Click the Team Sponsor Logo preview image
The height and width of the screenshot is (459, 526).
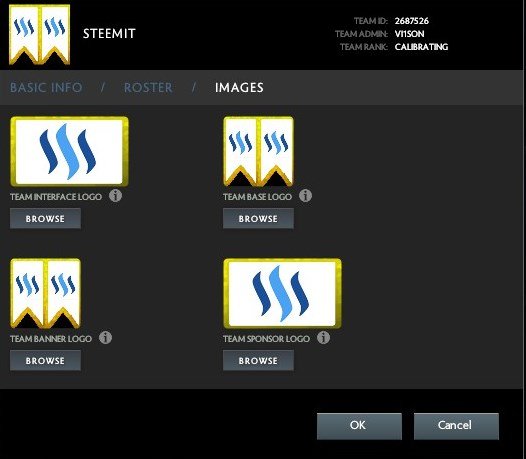[x=282, y=293]
